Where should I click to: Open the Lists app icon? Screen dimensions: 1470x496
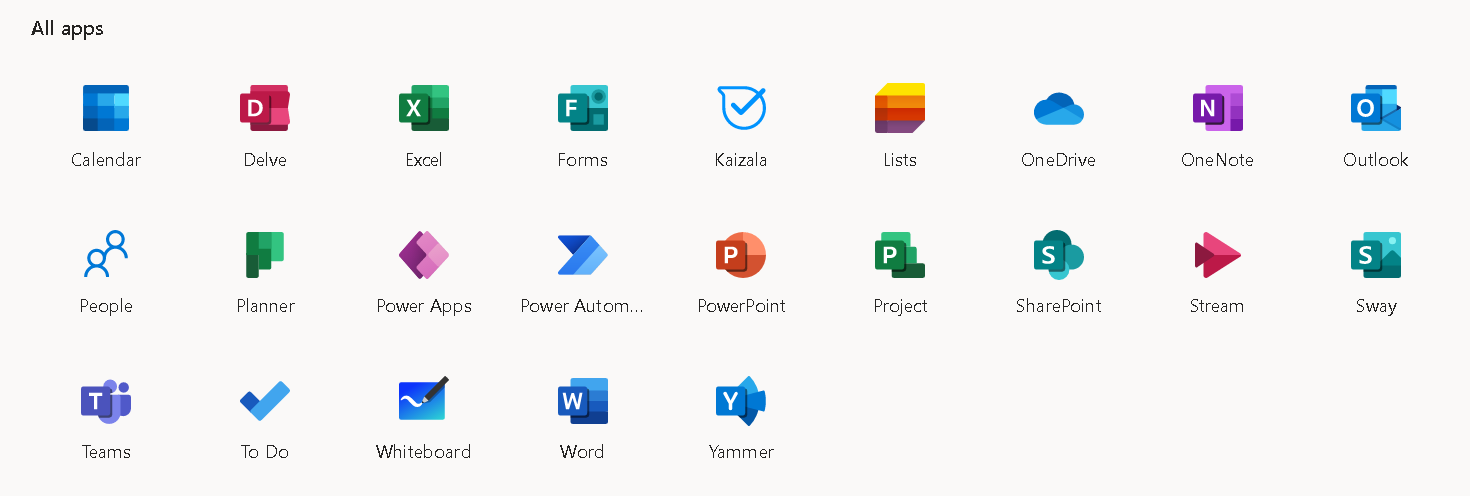[900, 108]
